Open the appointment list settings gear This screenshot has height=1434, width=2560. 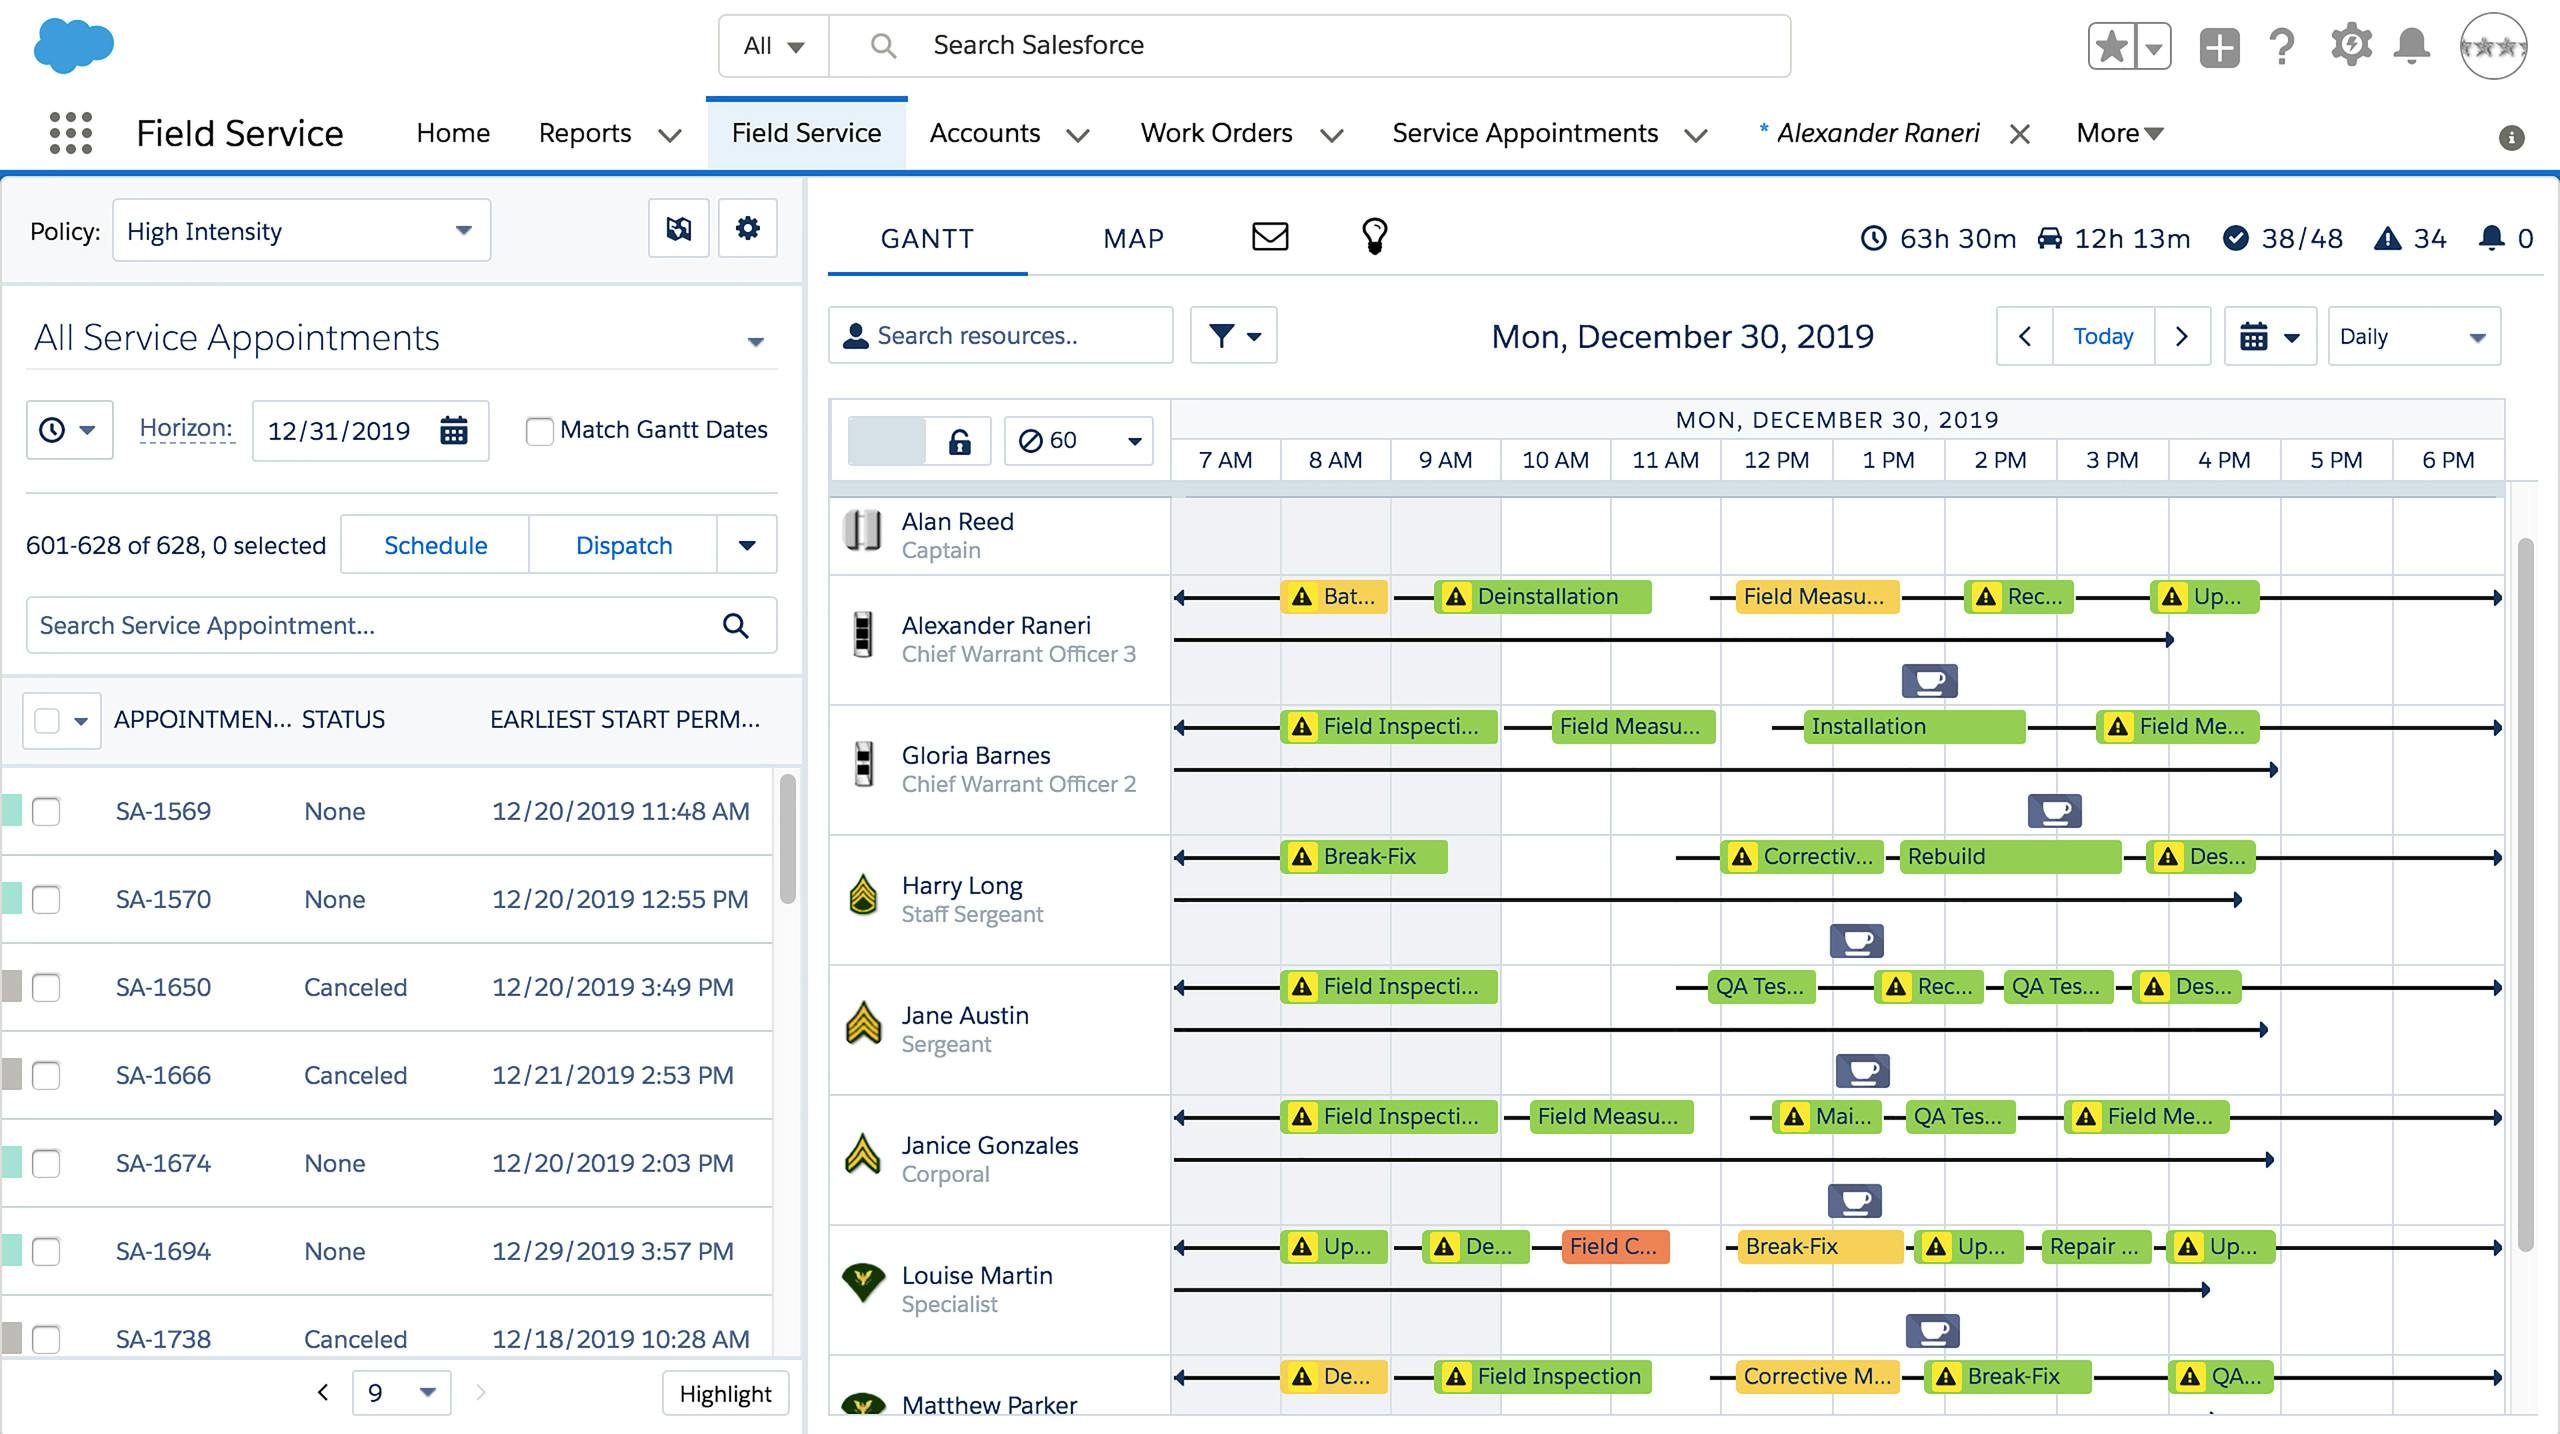click(x=748, y=229)
